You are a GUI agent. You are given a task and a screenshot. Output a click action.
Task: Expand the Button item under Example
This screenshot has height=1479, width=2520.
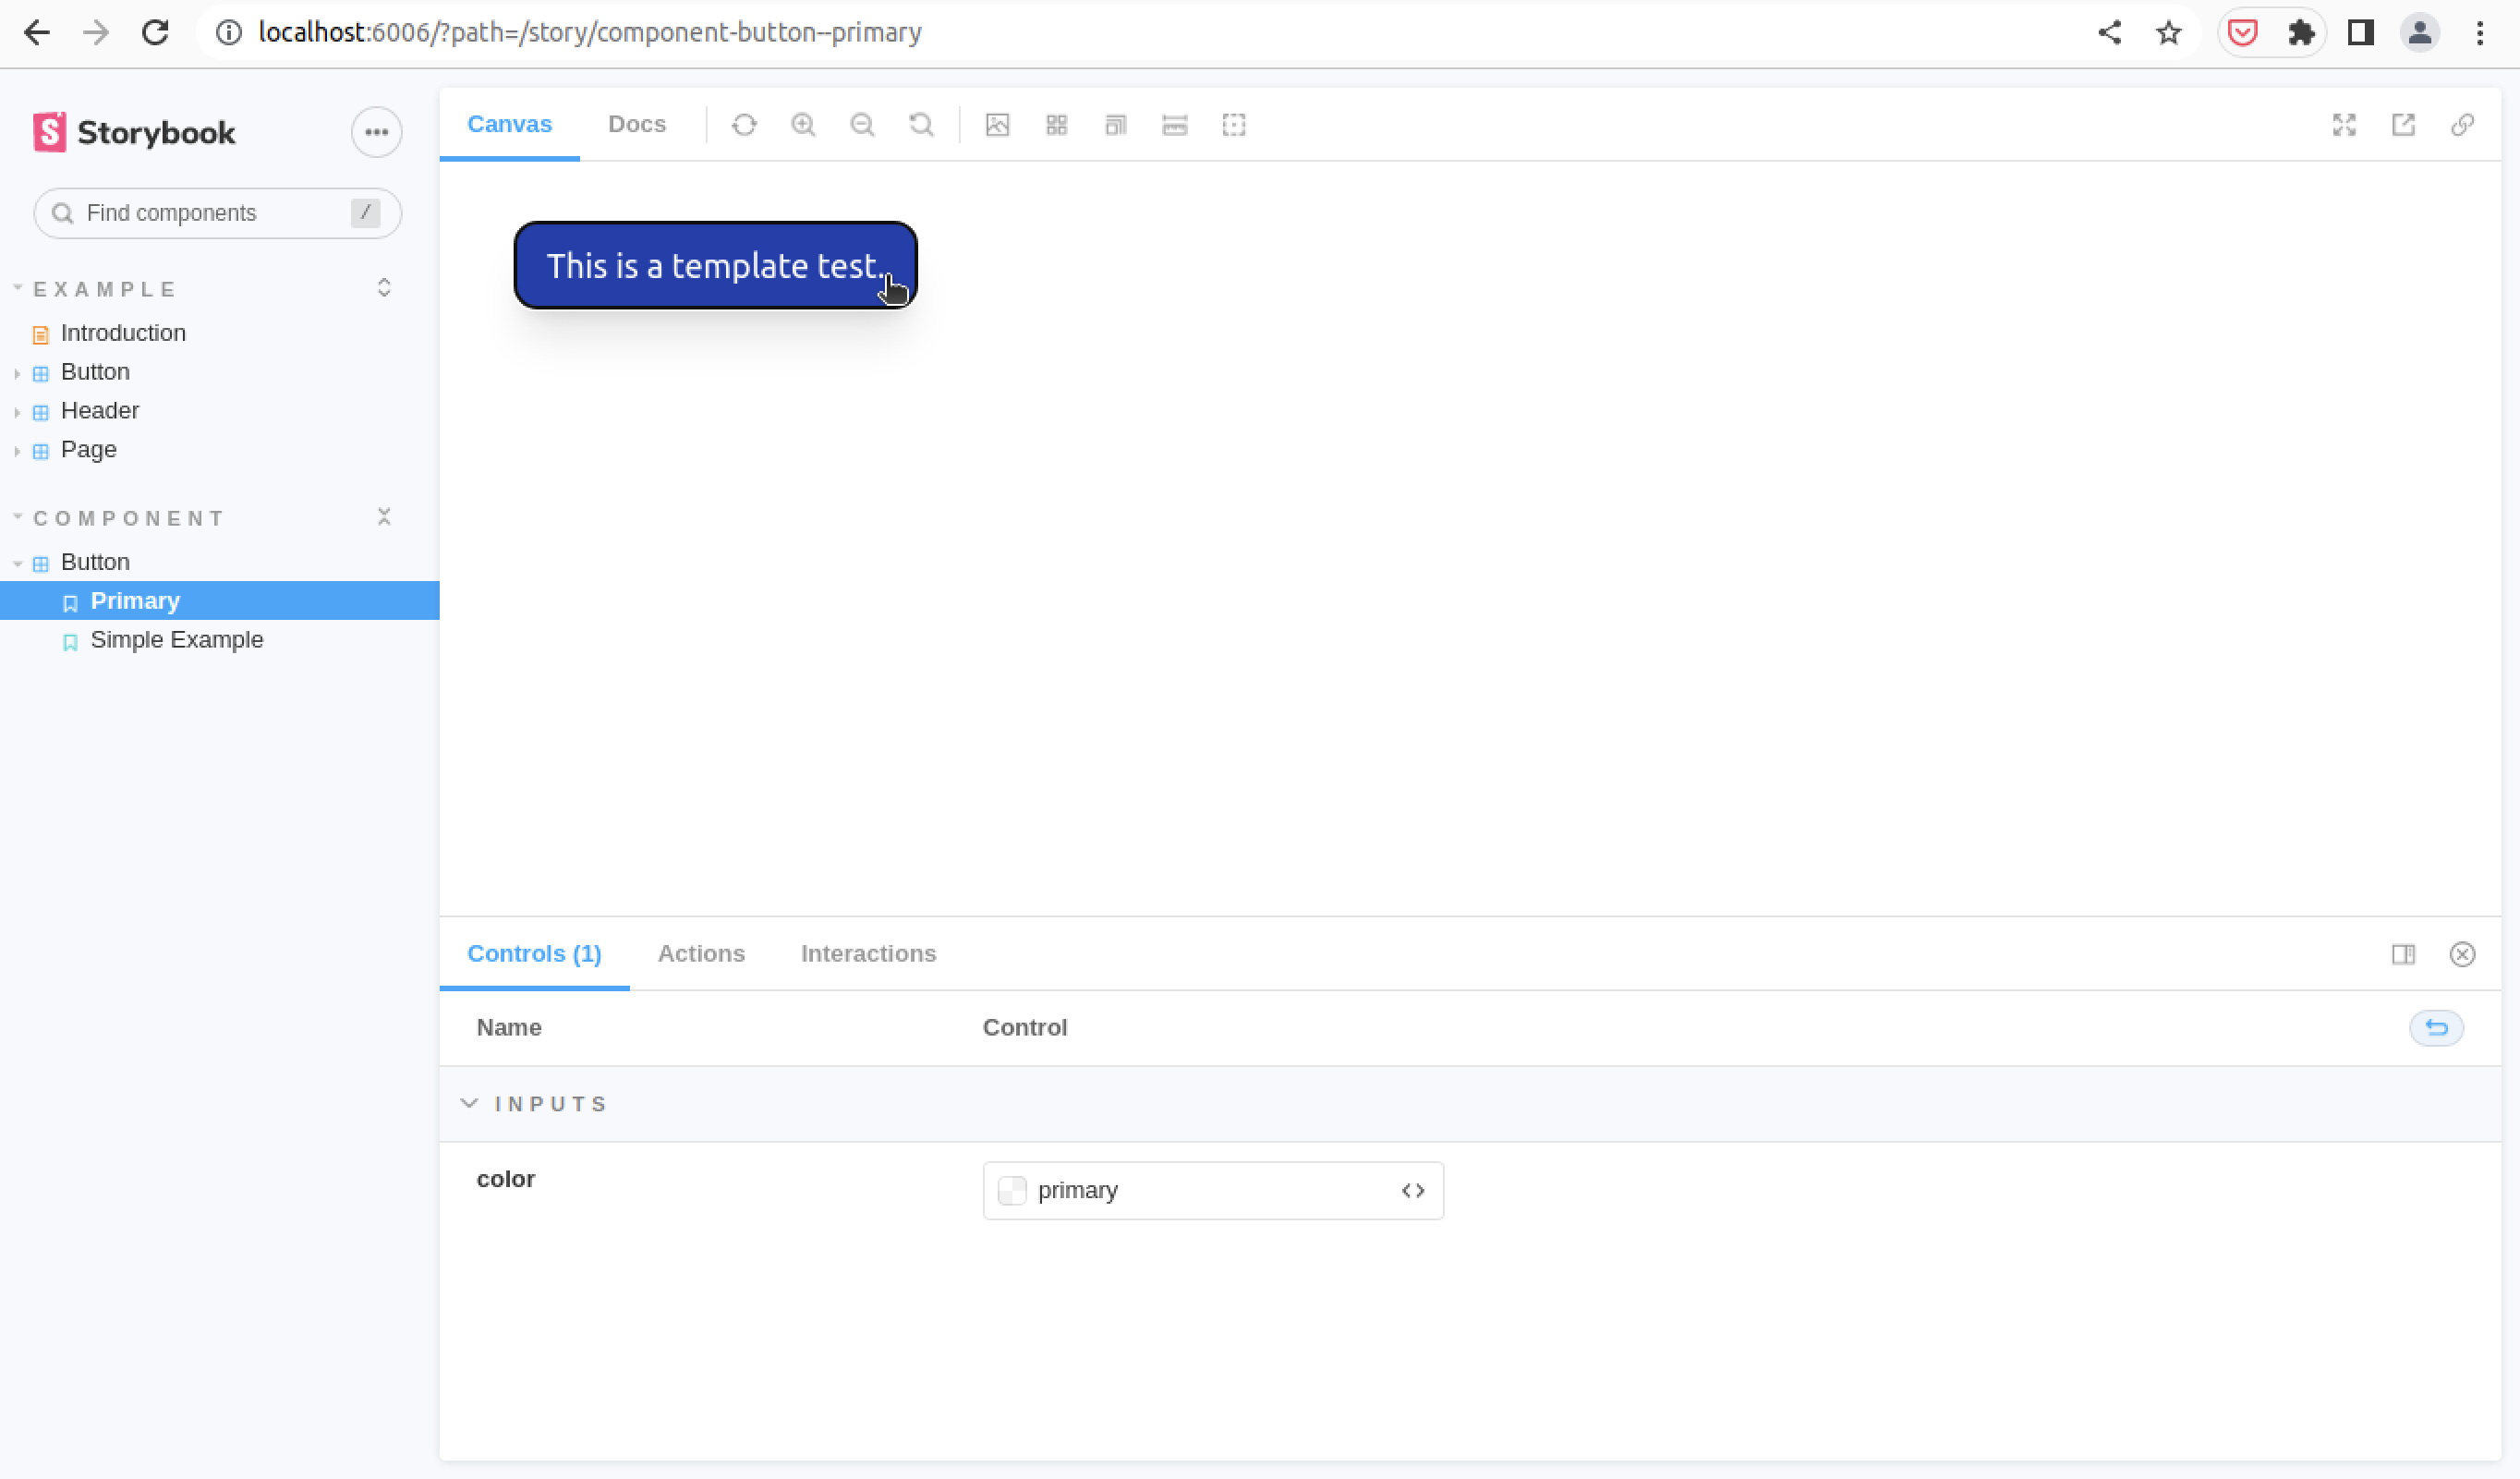coord(95,372)
